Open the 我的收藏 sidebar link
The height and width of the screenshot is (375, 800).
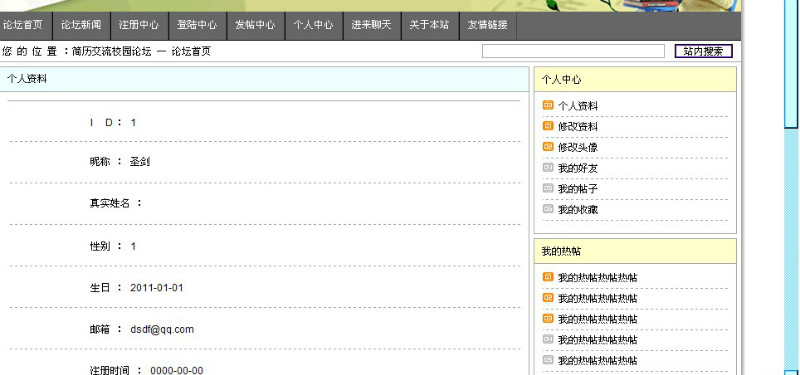[x=578, y=209]
